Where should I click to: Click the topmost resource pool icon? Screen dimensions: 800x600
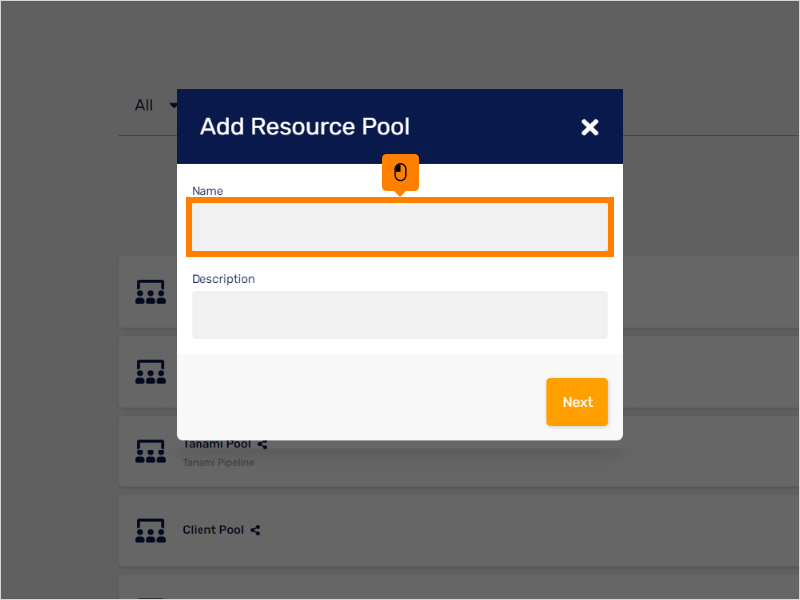point(150,291)
